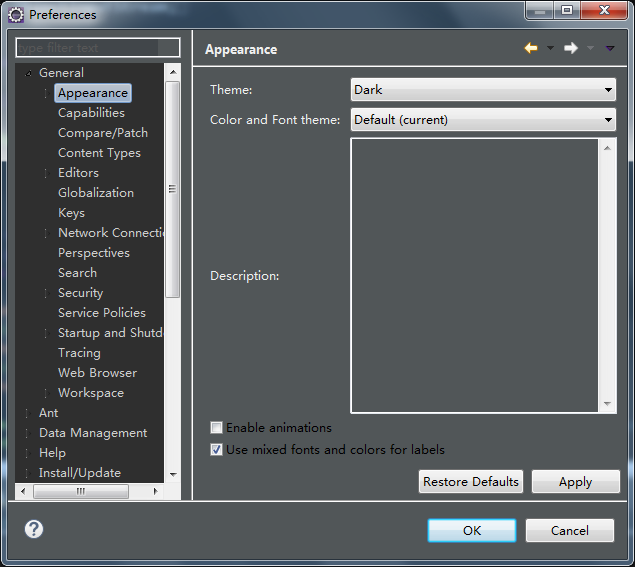Enable animations checkbox

[x=216, y=428]
